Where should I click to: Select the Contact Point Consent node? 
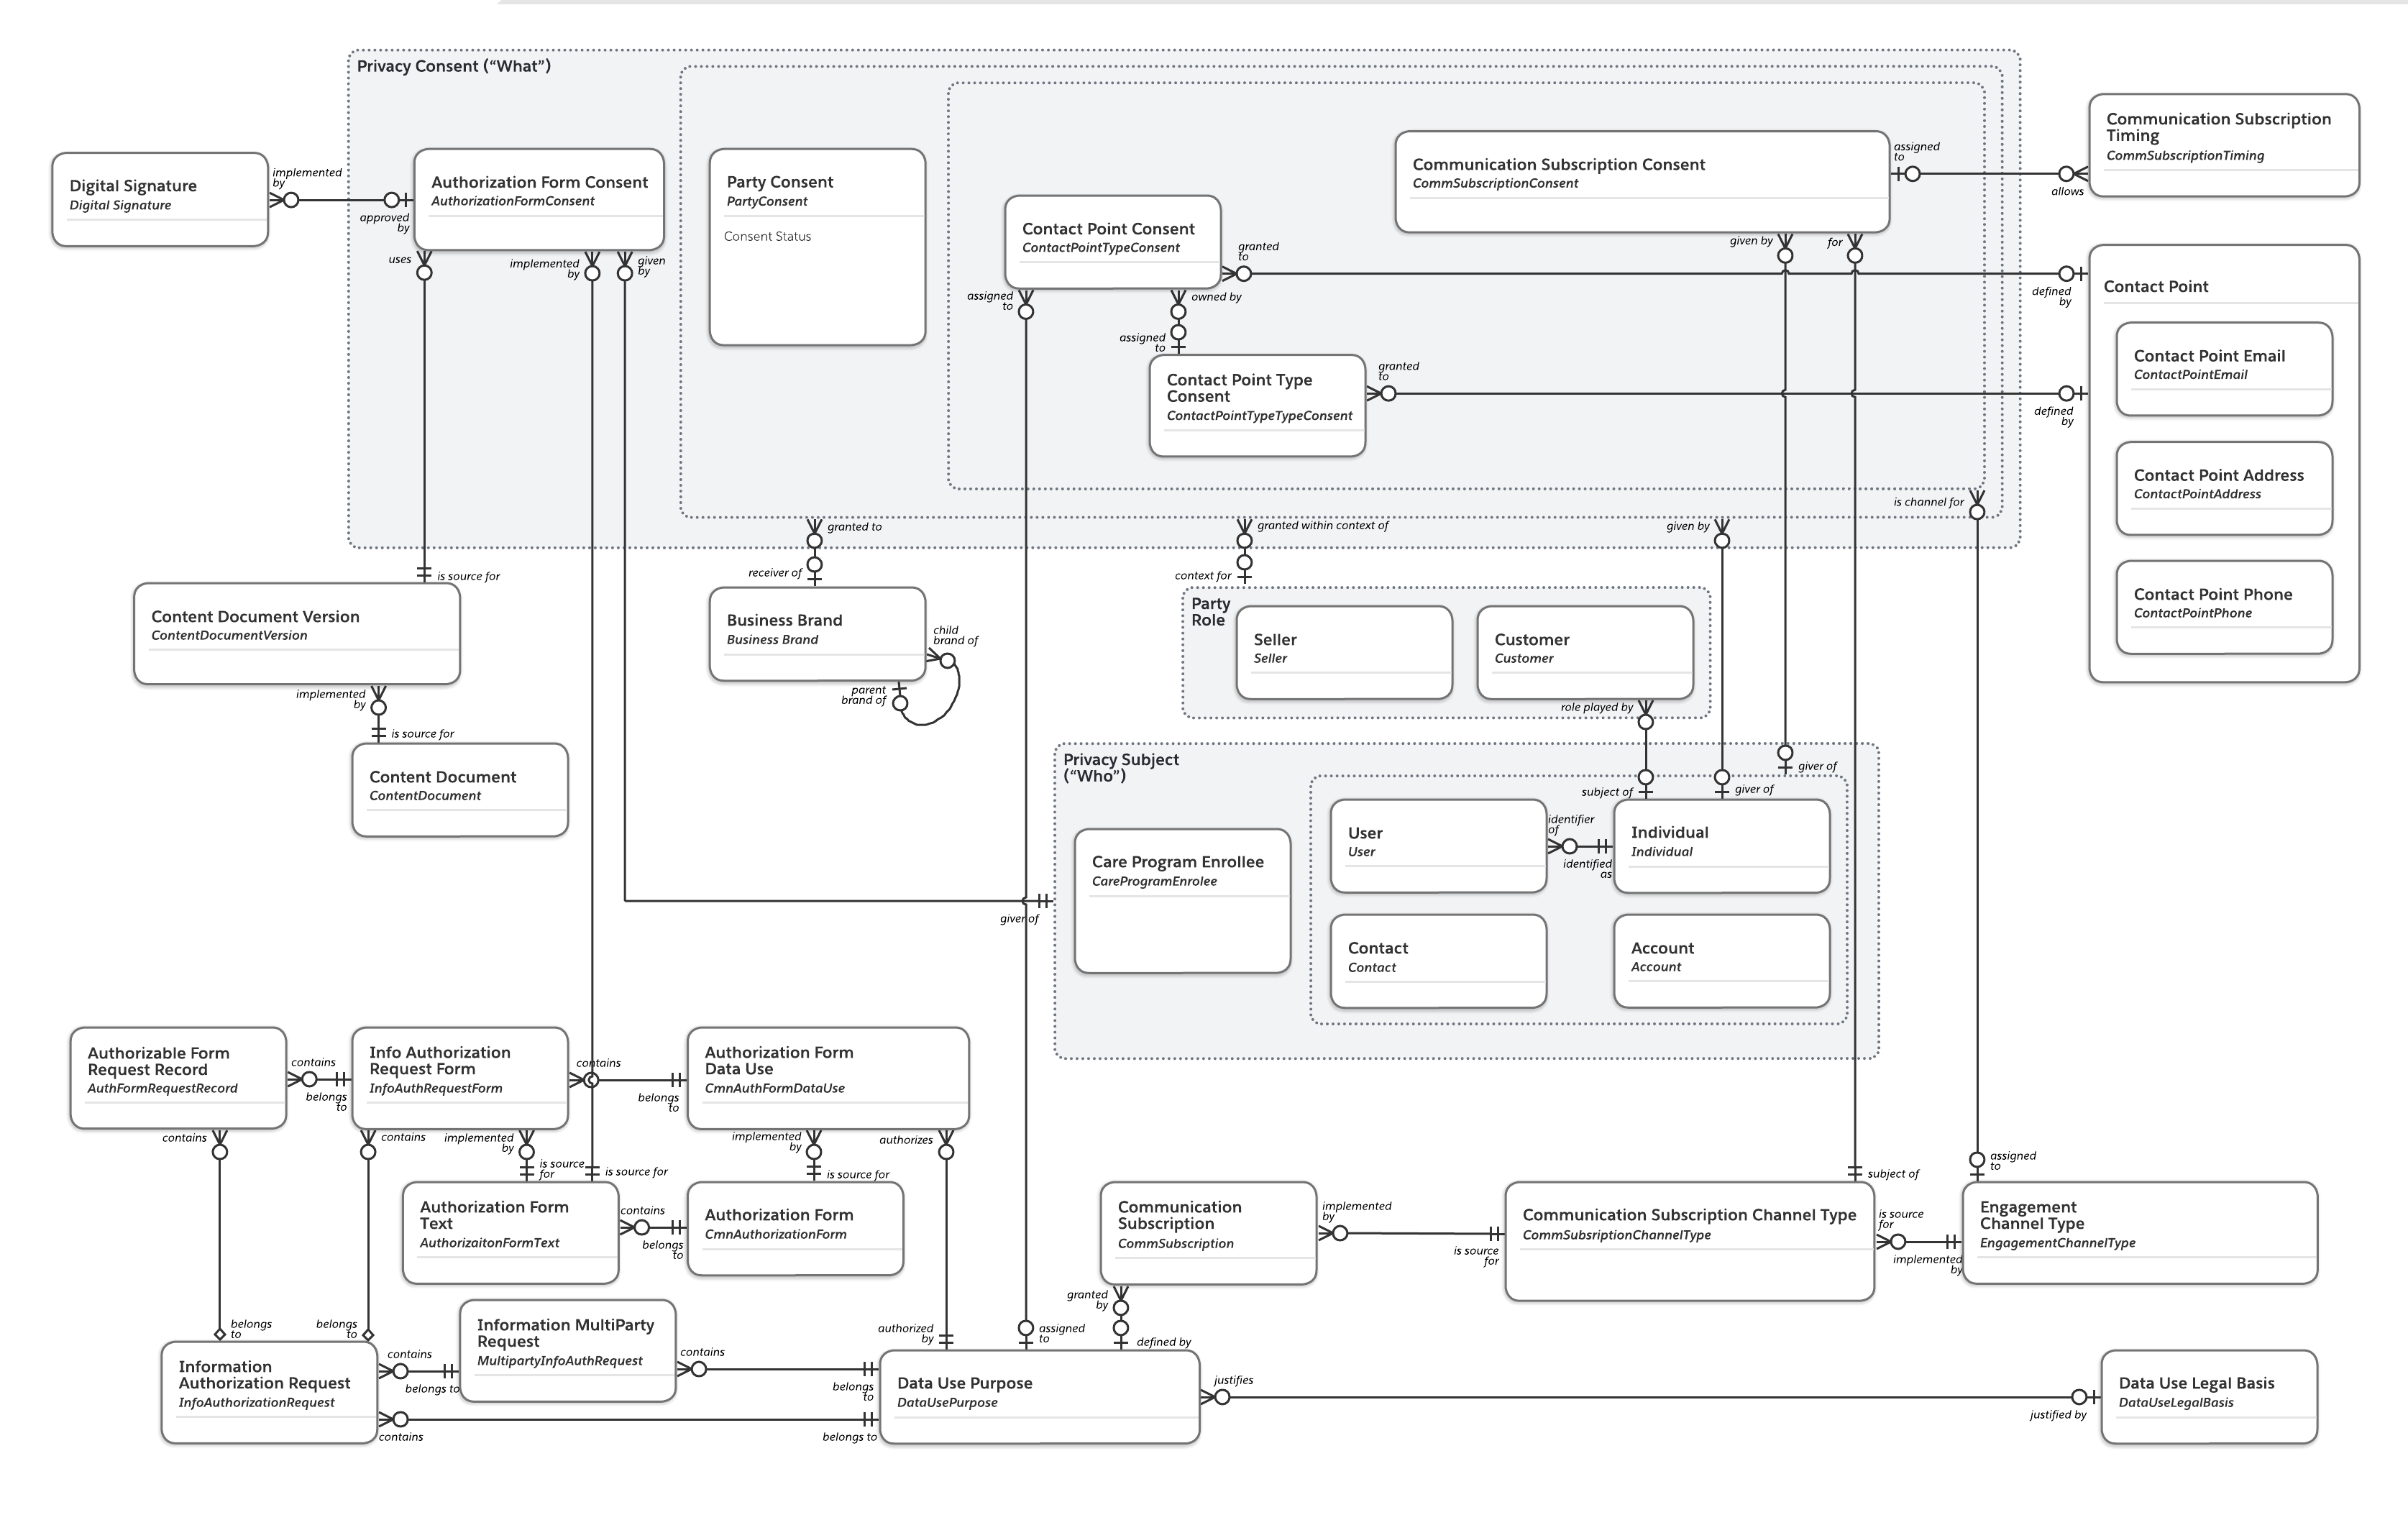tap(1112, 240)
